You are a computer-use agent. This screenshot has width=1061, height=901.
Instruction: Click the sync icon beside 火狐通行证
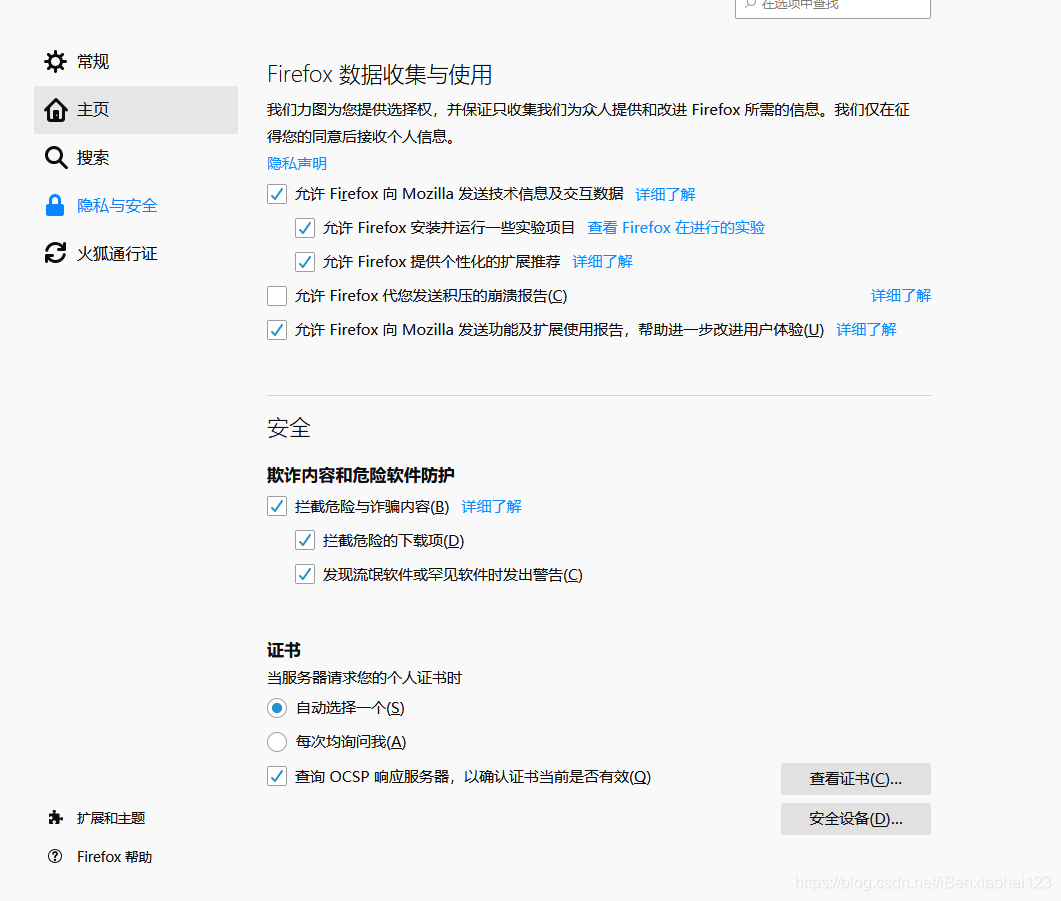(x=55, y=253)
